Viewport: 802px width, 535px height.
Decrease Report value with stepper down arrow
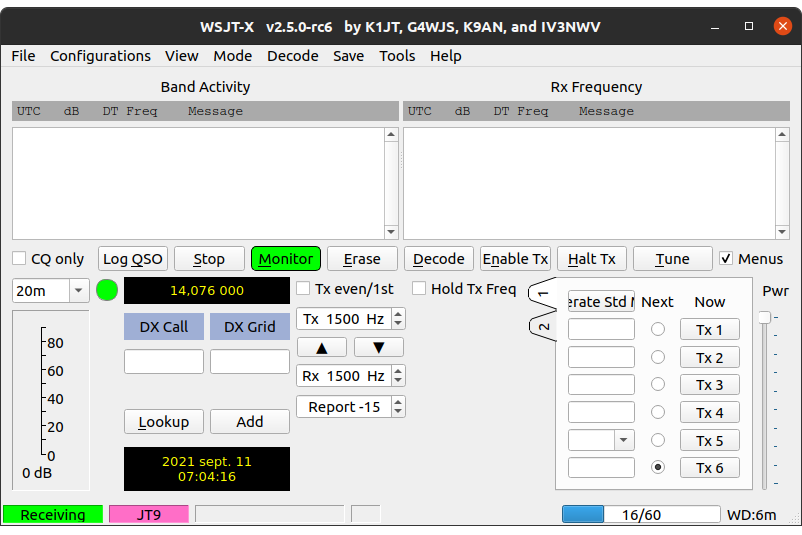click(398, 412)
